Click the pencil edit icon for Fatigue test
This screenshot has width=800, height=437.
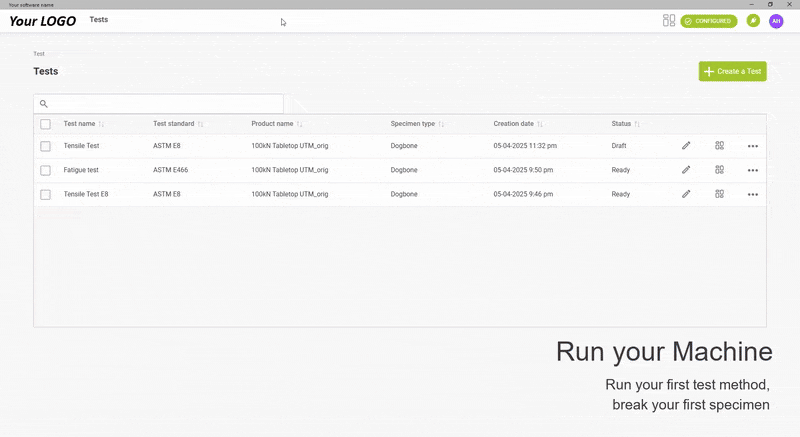(x=686, y=170)
